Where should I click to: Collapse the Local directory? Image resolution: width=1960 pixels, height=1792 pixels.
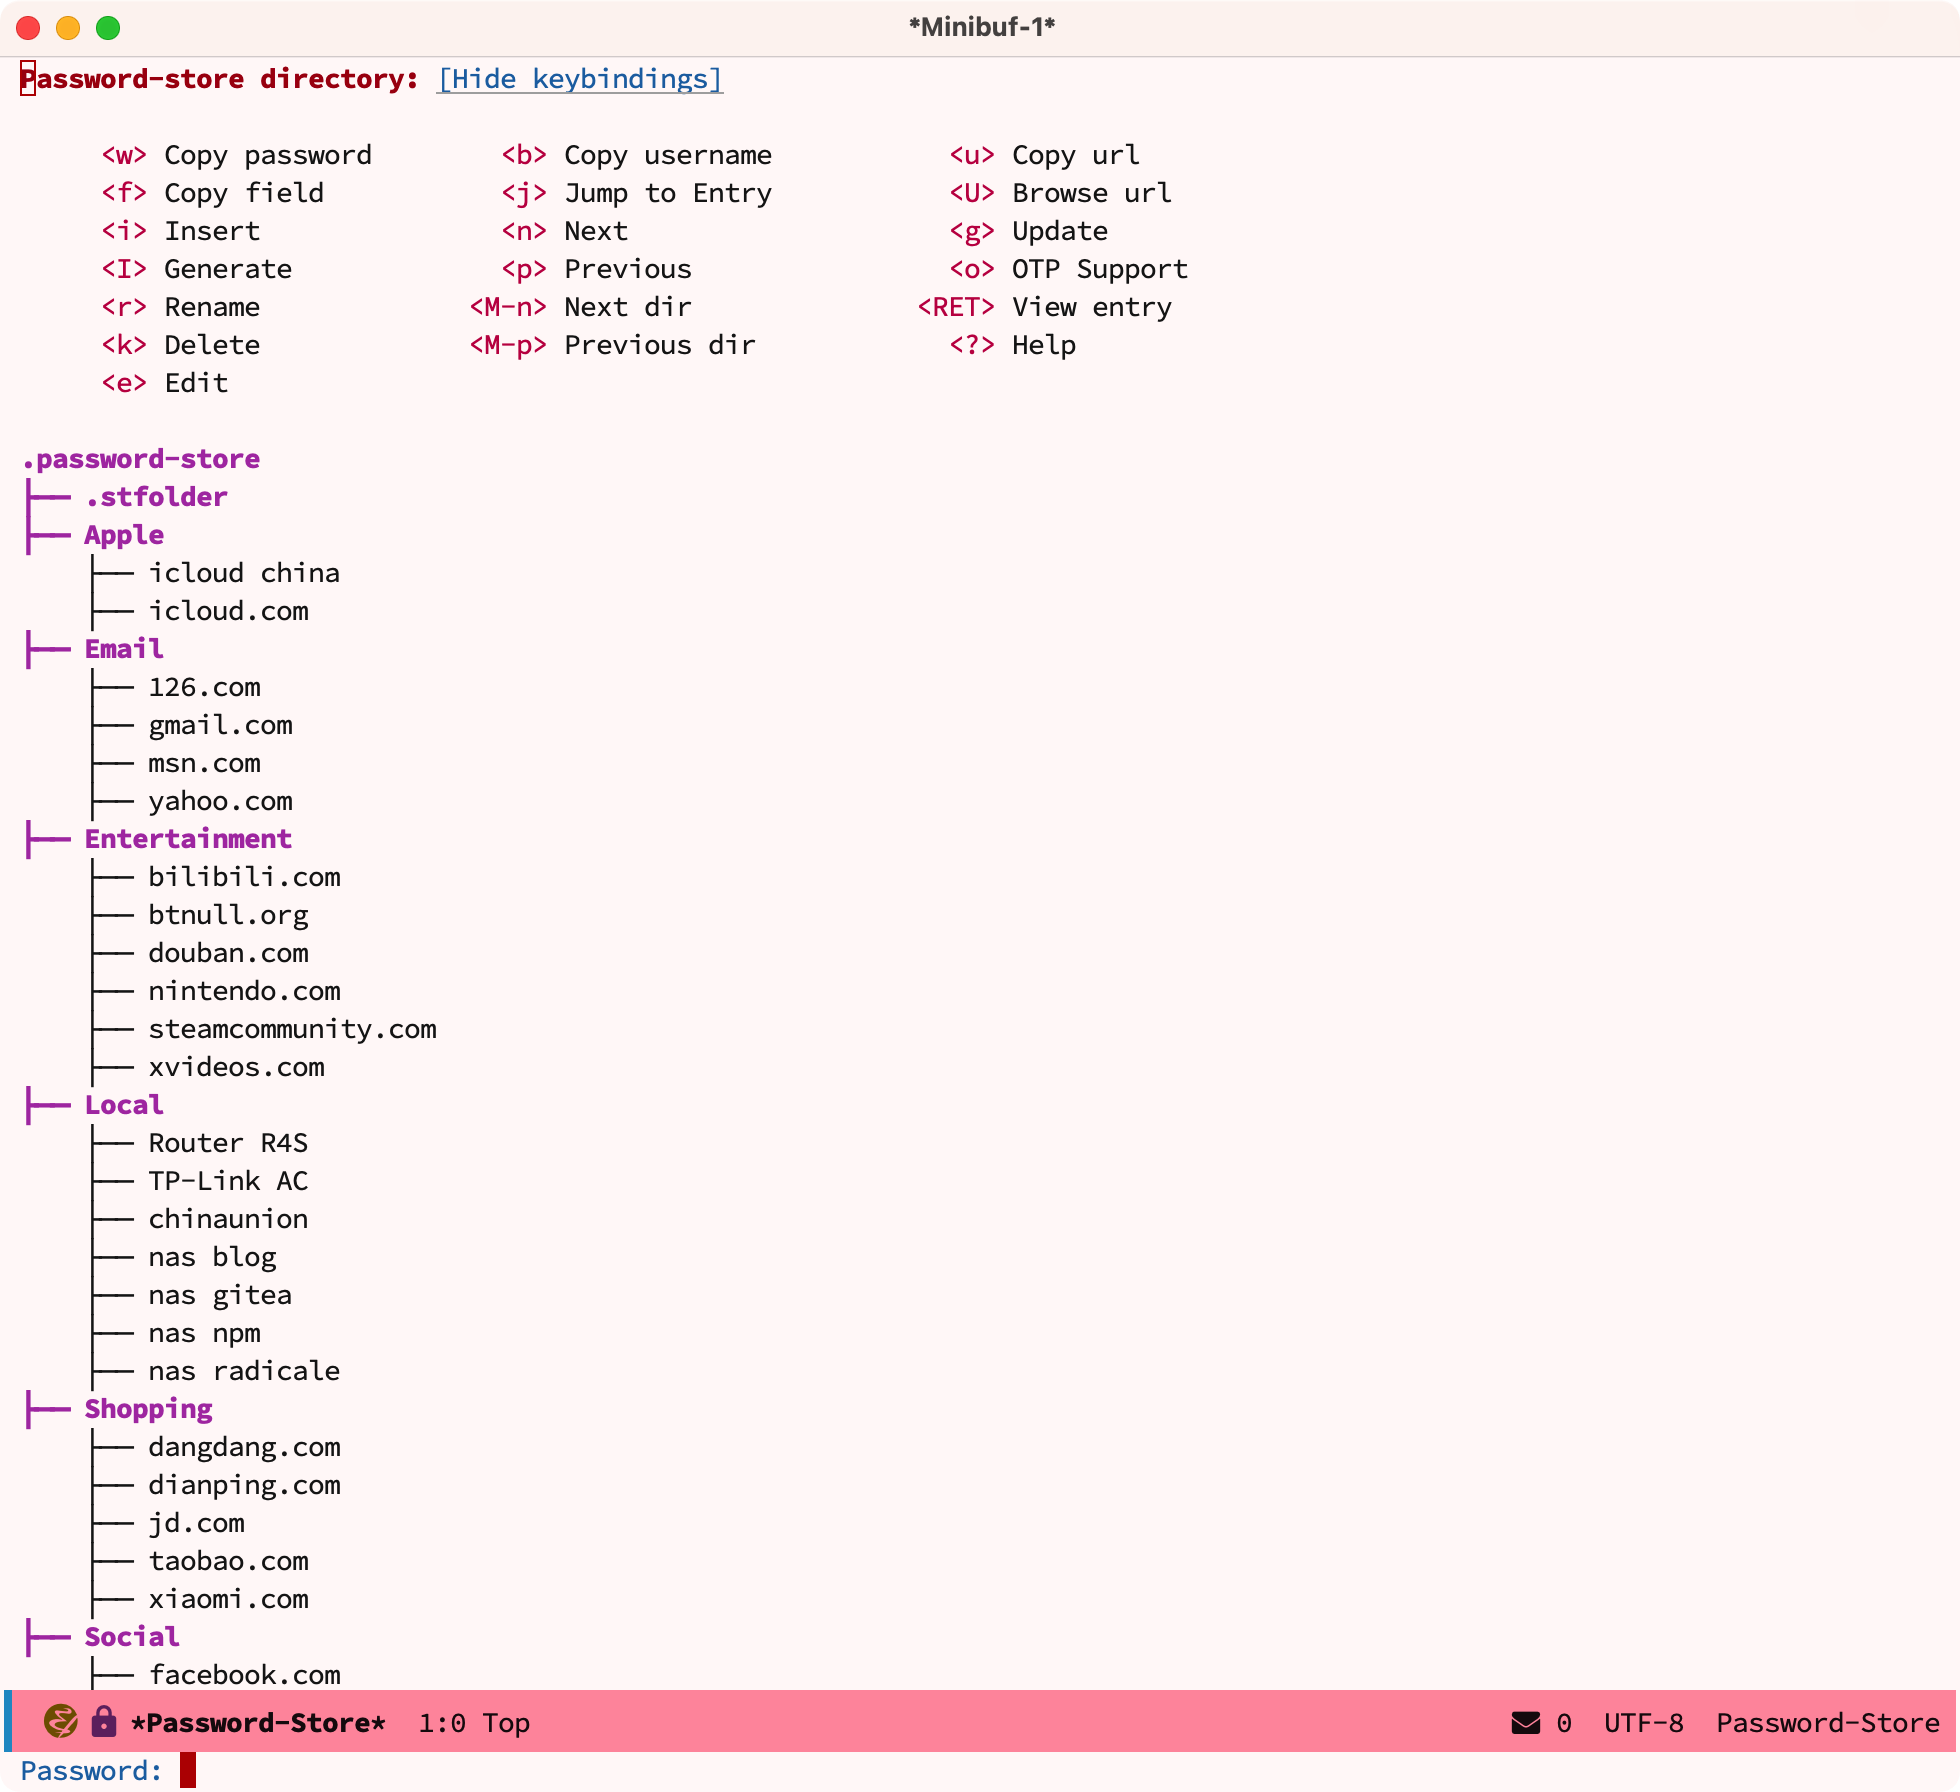(x=124, y=1105)
